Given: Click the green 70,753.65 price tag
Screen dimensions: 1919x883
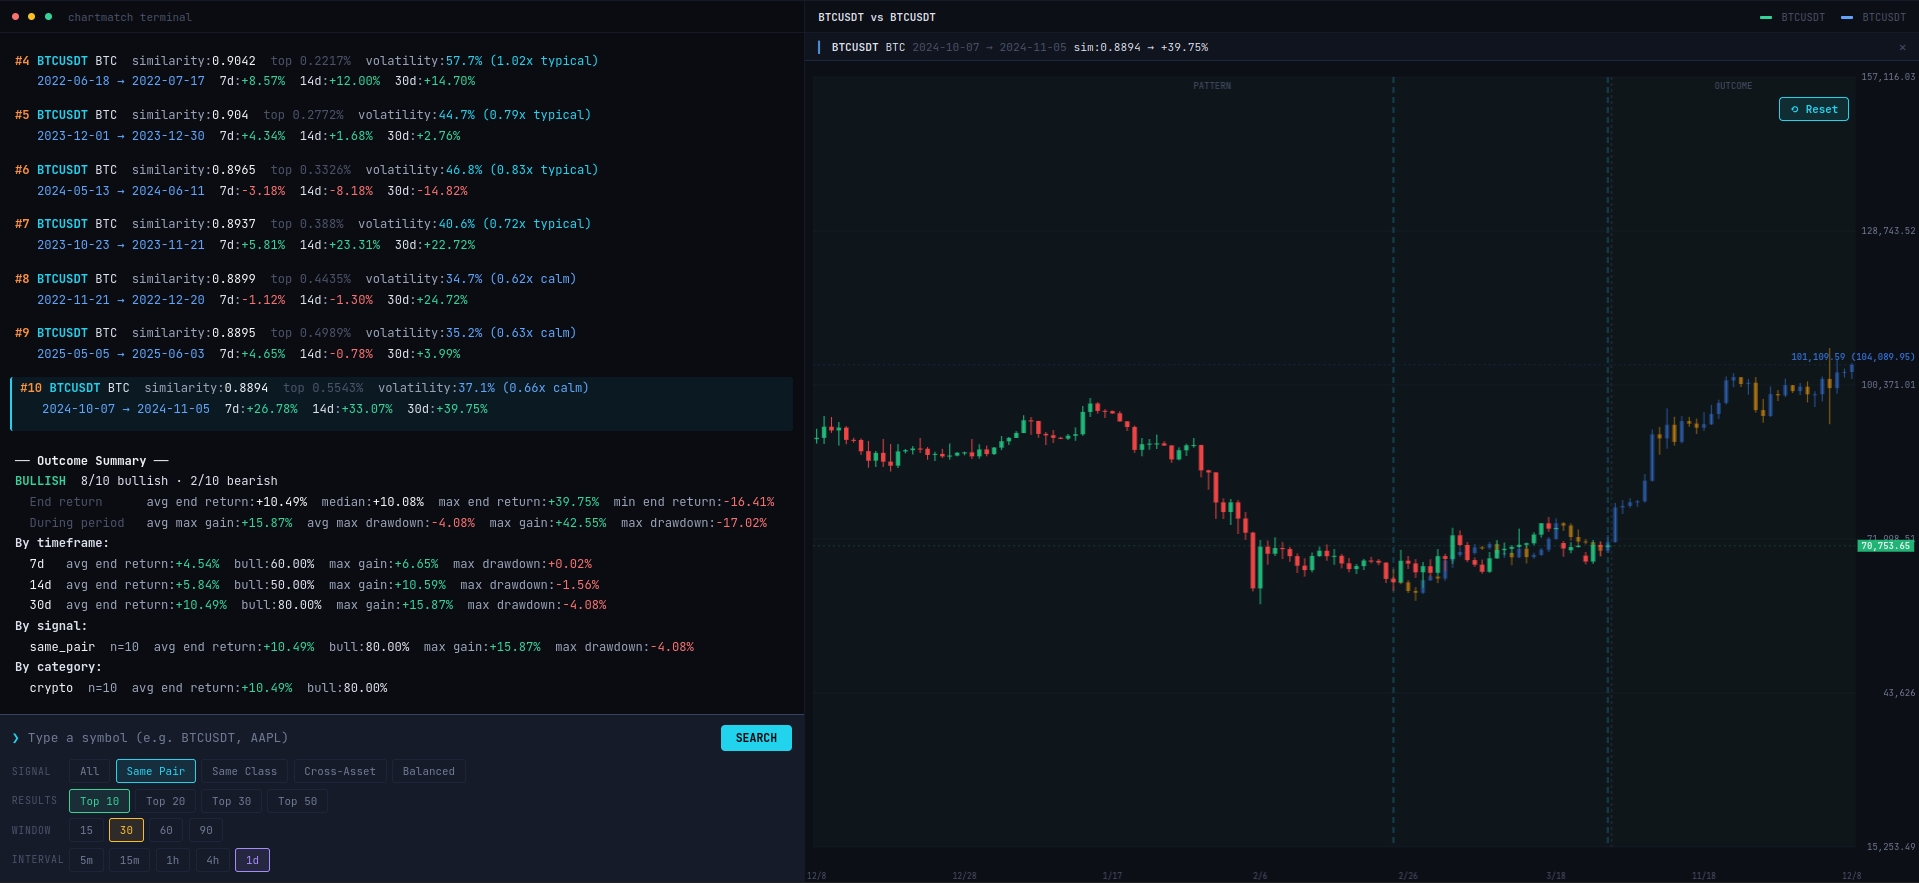Looking at the screenshot, I should click(x=1886, y=546).
